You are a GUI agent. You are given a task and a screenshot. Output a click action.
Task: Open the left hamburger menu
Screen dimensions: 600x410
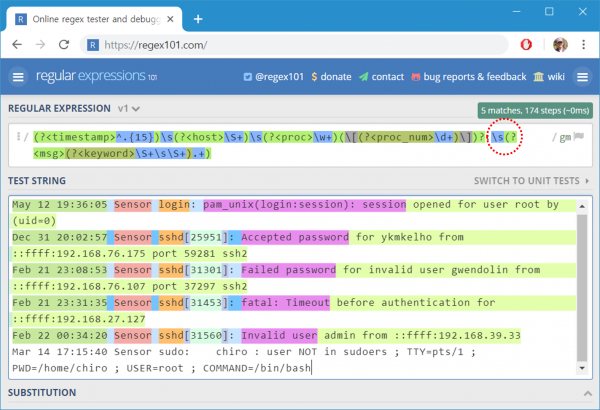(18, 77)
